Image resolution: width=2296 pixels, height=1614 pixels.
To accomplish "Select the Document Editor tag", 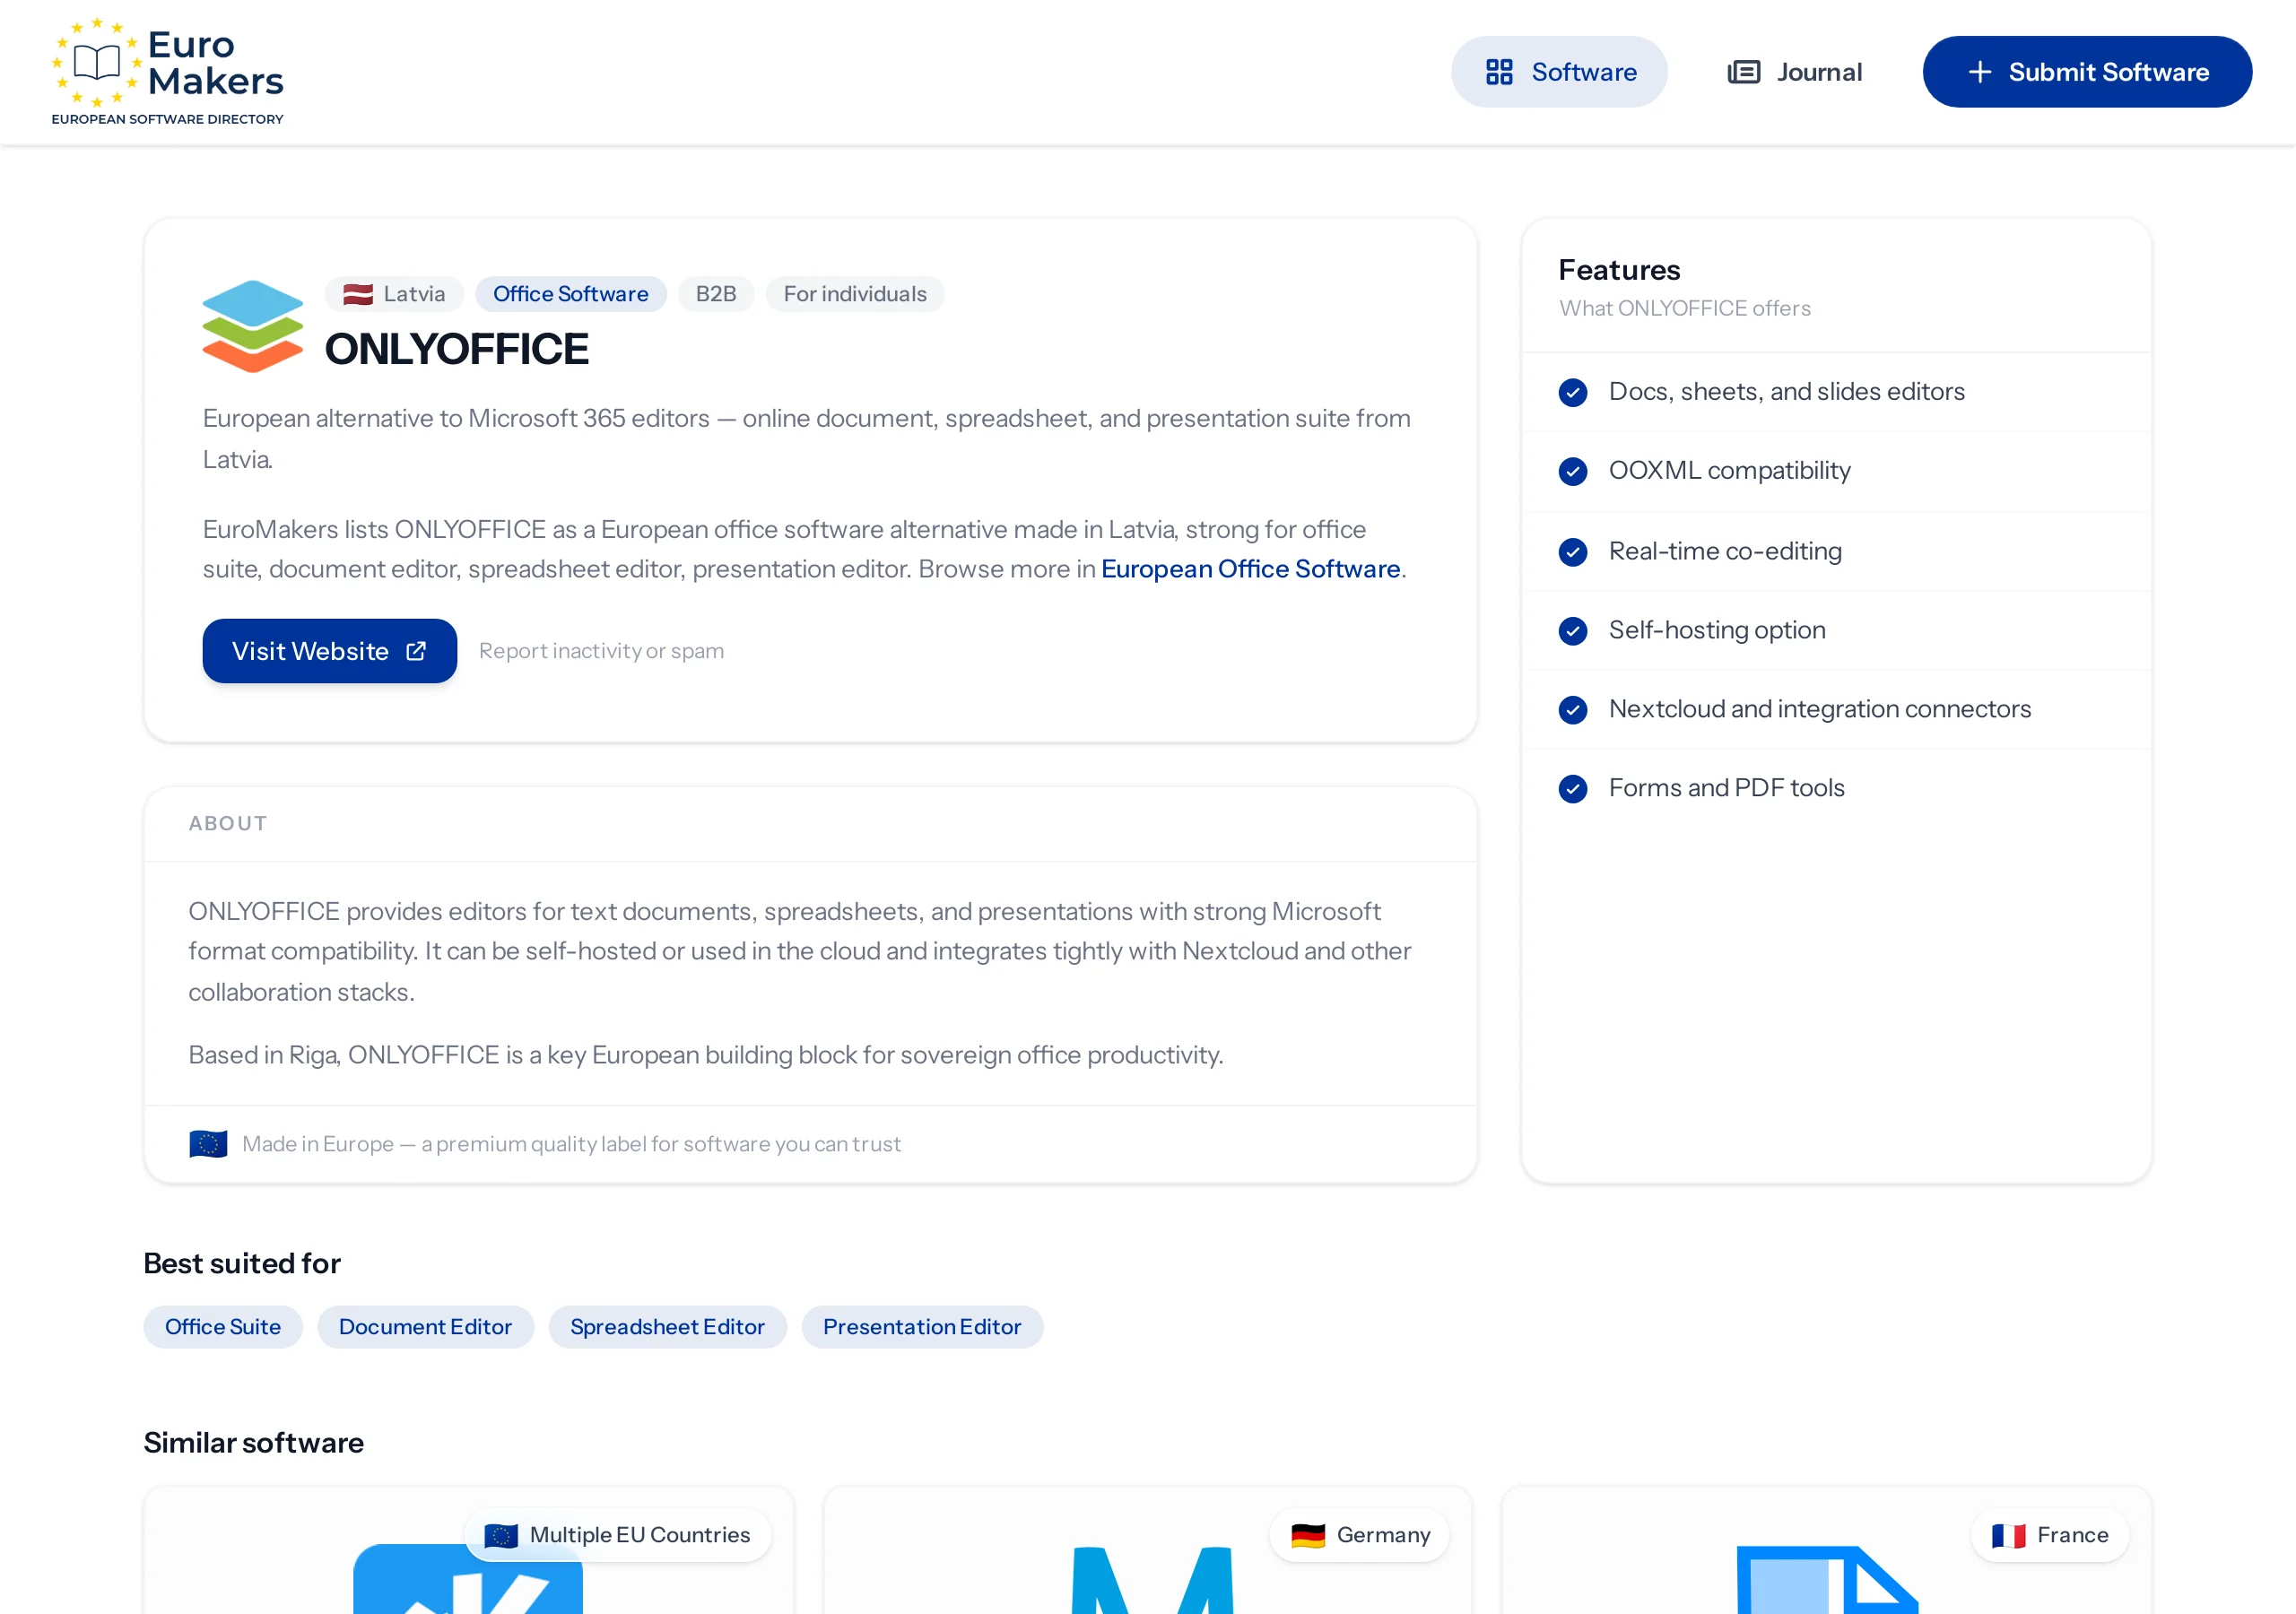I will (x=425, y=1326).
